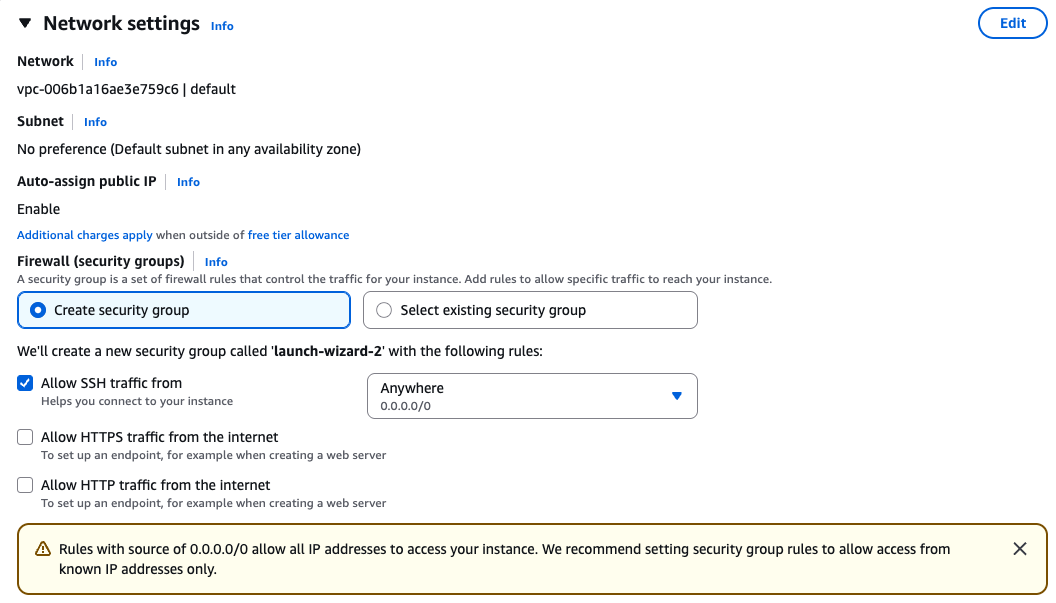The width and height of the screenshot is (1056, 603).
Task: Click the Edit button for network settings
Action: (x=1012, y=23)
